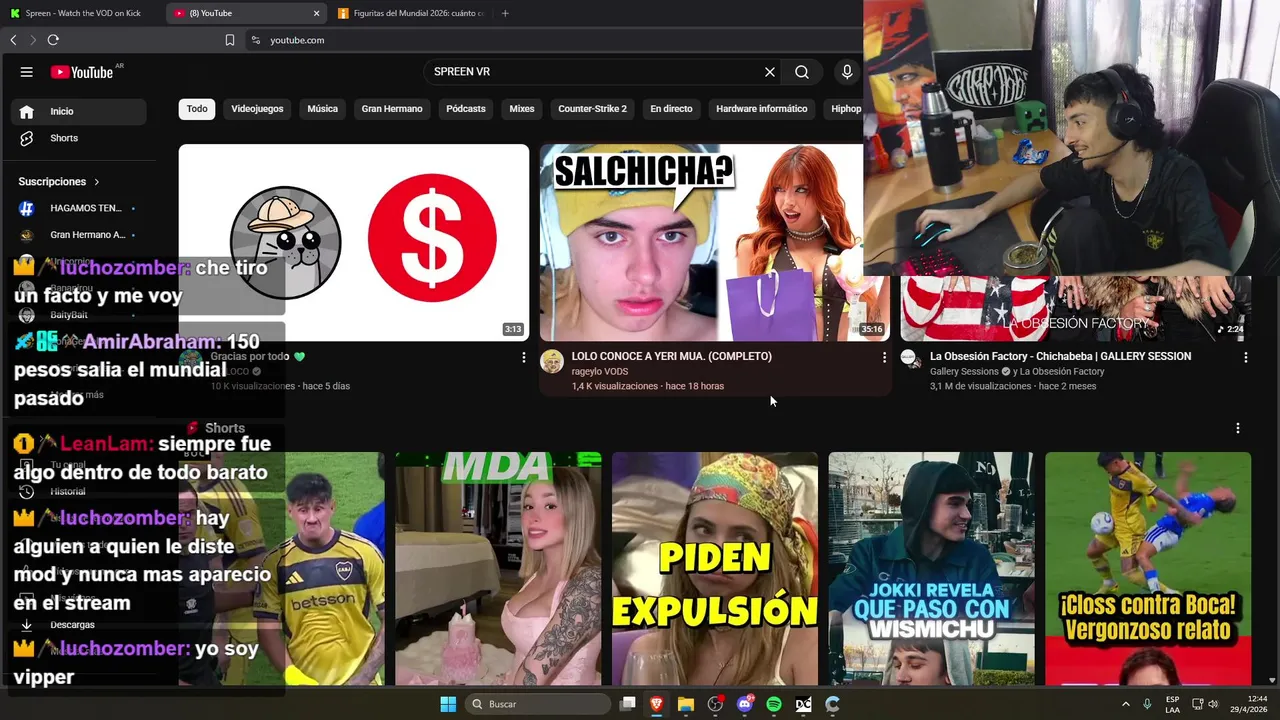
Task: Open the MDA Short thumbnail
Action: point(498,568)
